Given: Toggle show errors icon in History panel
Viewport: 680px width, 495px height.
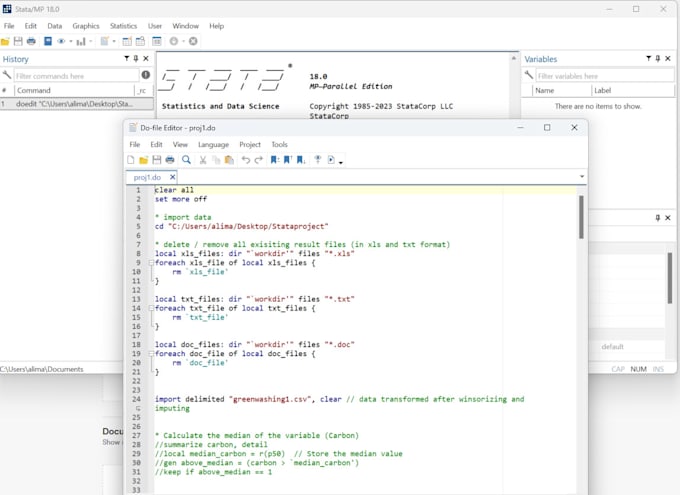Looking at the screenshot, I should [146, 75].
